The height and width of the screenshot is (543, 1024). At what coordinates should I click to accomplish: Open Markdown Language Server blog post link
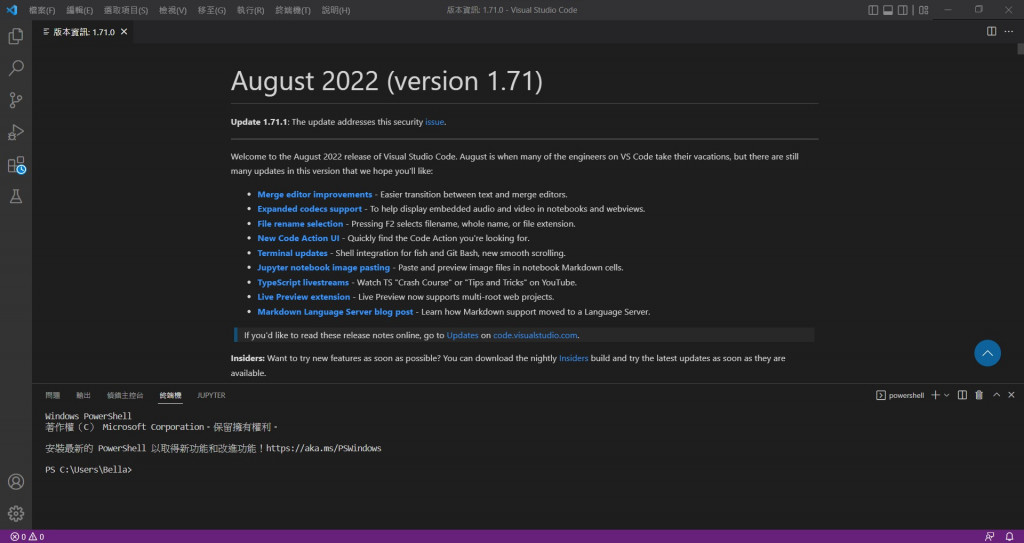(335, 312)
